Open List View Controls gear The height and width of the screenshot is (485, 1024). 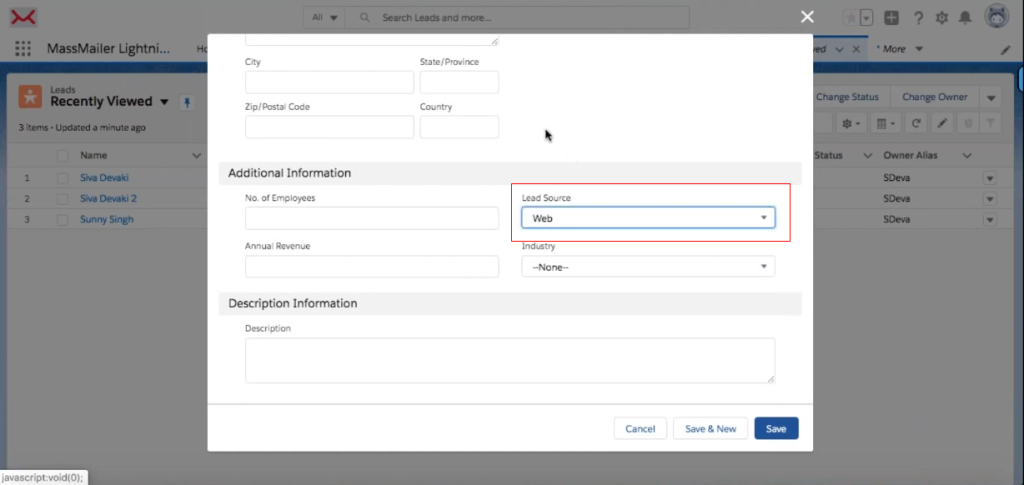tap(849, 123)
